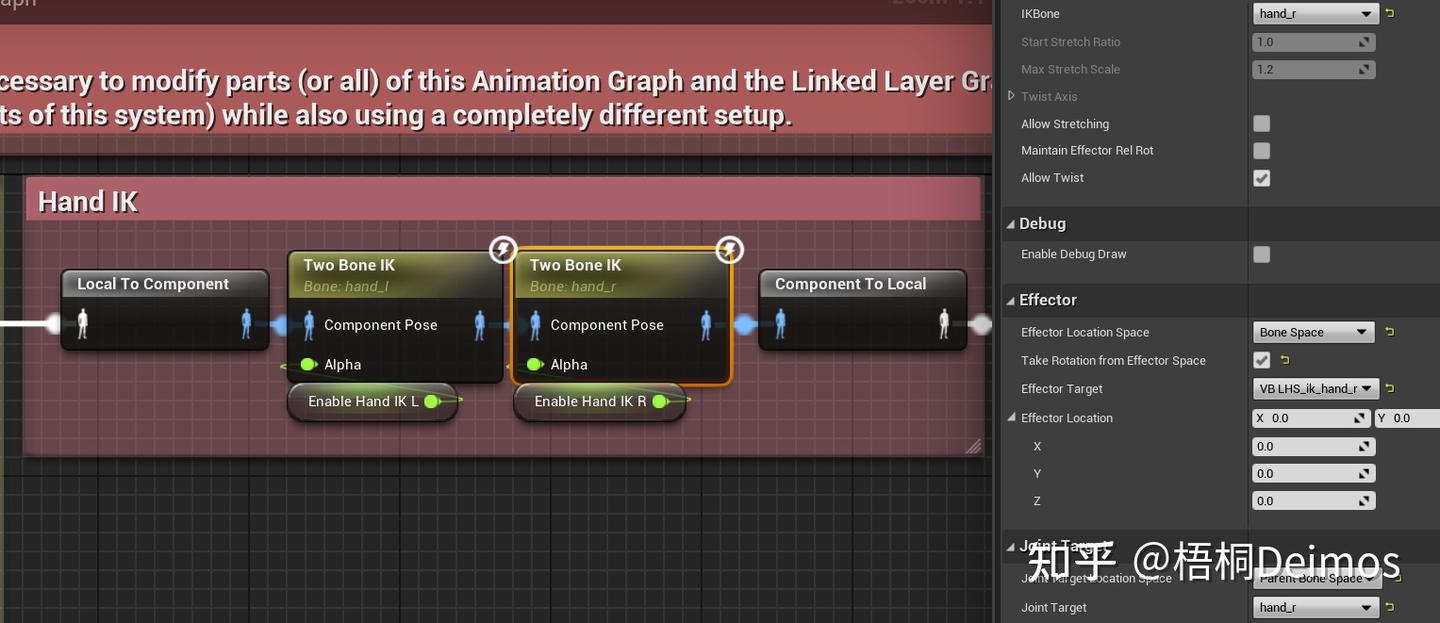Image resolution: width=1440 pixels, height=623 pixels.
Task: Click the green Enable Hand IK L pin
Action: click(x=431, y=399)
